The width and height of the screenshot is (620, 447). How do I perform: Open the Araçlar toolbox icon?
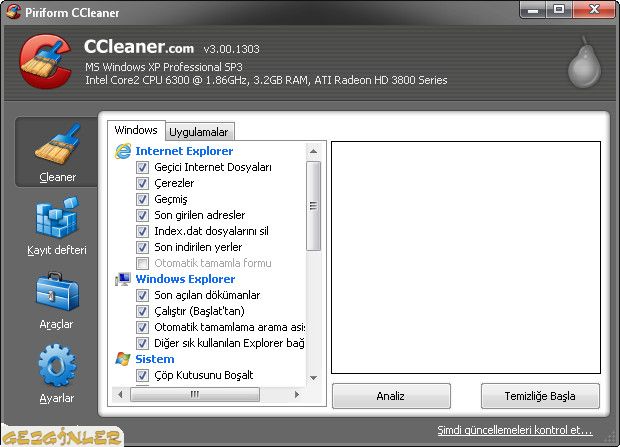point(57,292)
